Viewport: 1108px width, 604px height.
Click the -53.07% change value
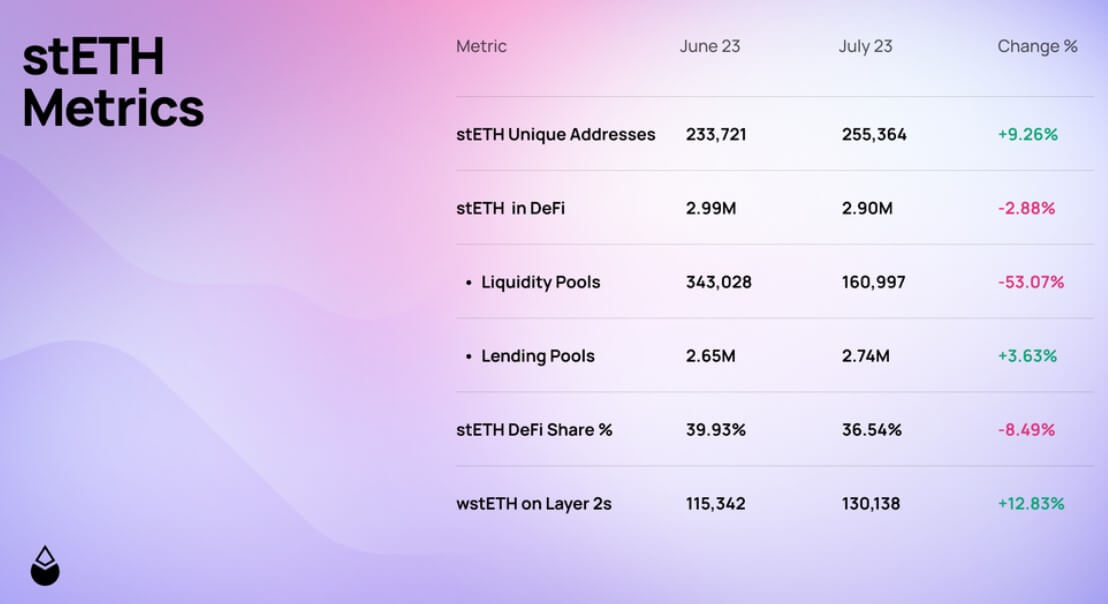(1030, 282)
